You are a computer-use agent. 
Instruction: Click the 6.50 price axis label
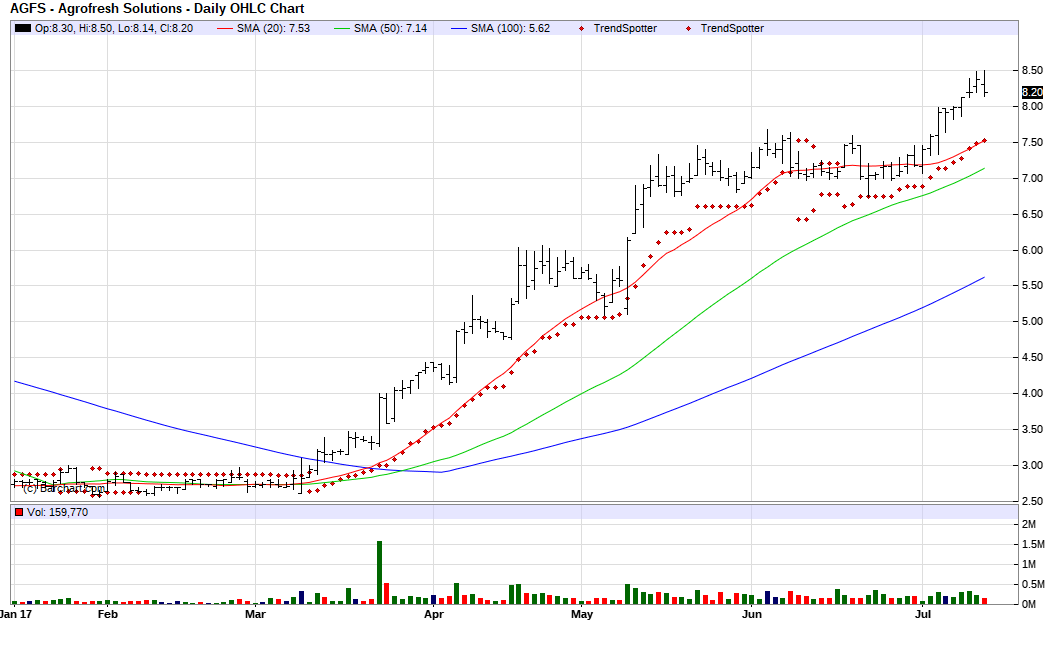click(x=1032, y=214)
